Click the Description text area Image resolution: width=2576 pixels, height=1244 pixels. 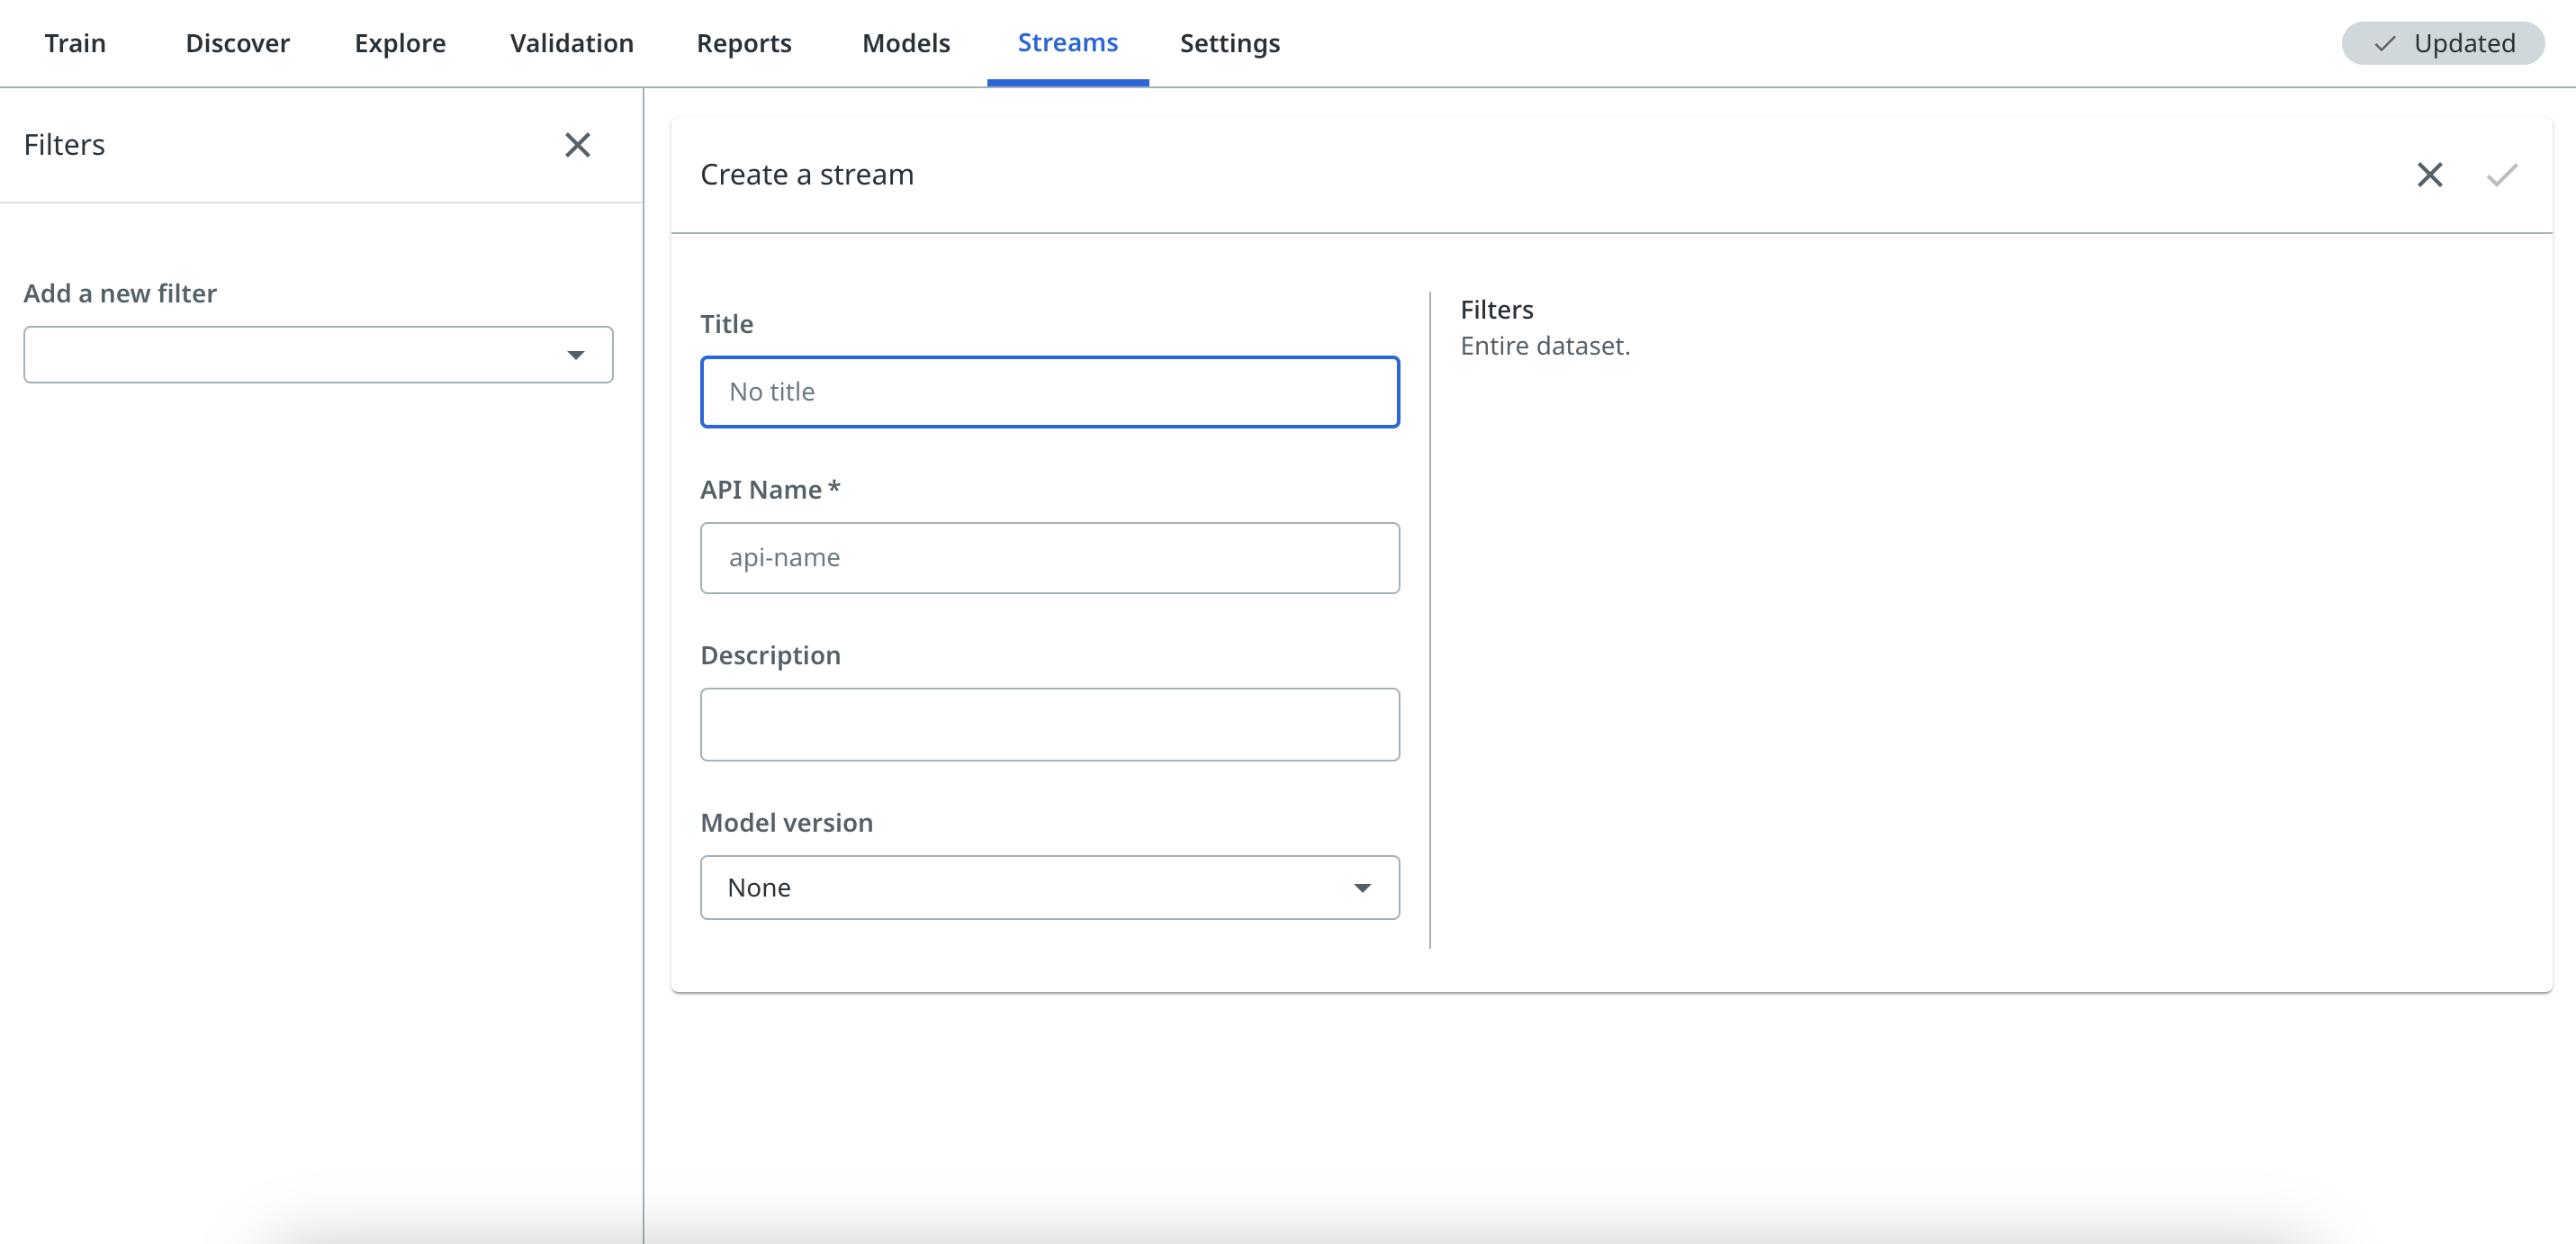[1049, 723]
